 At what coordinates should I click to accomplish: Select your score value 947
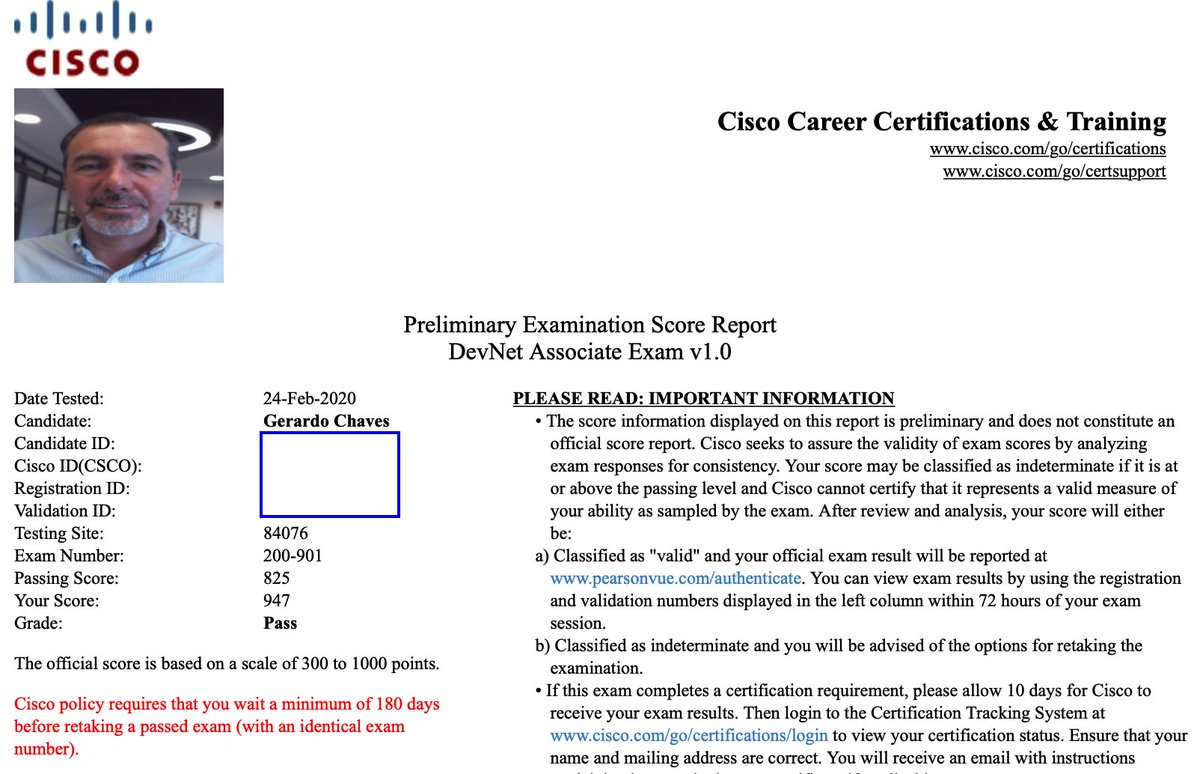[276, 601]
